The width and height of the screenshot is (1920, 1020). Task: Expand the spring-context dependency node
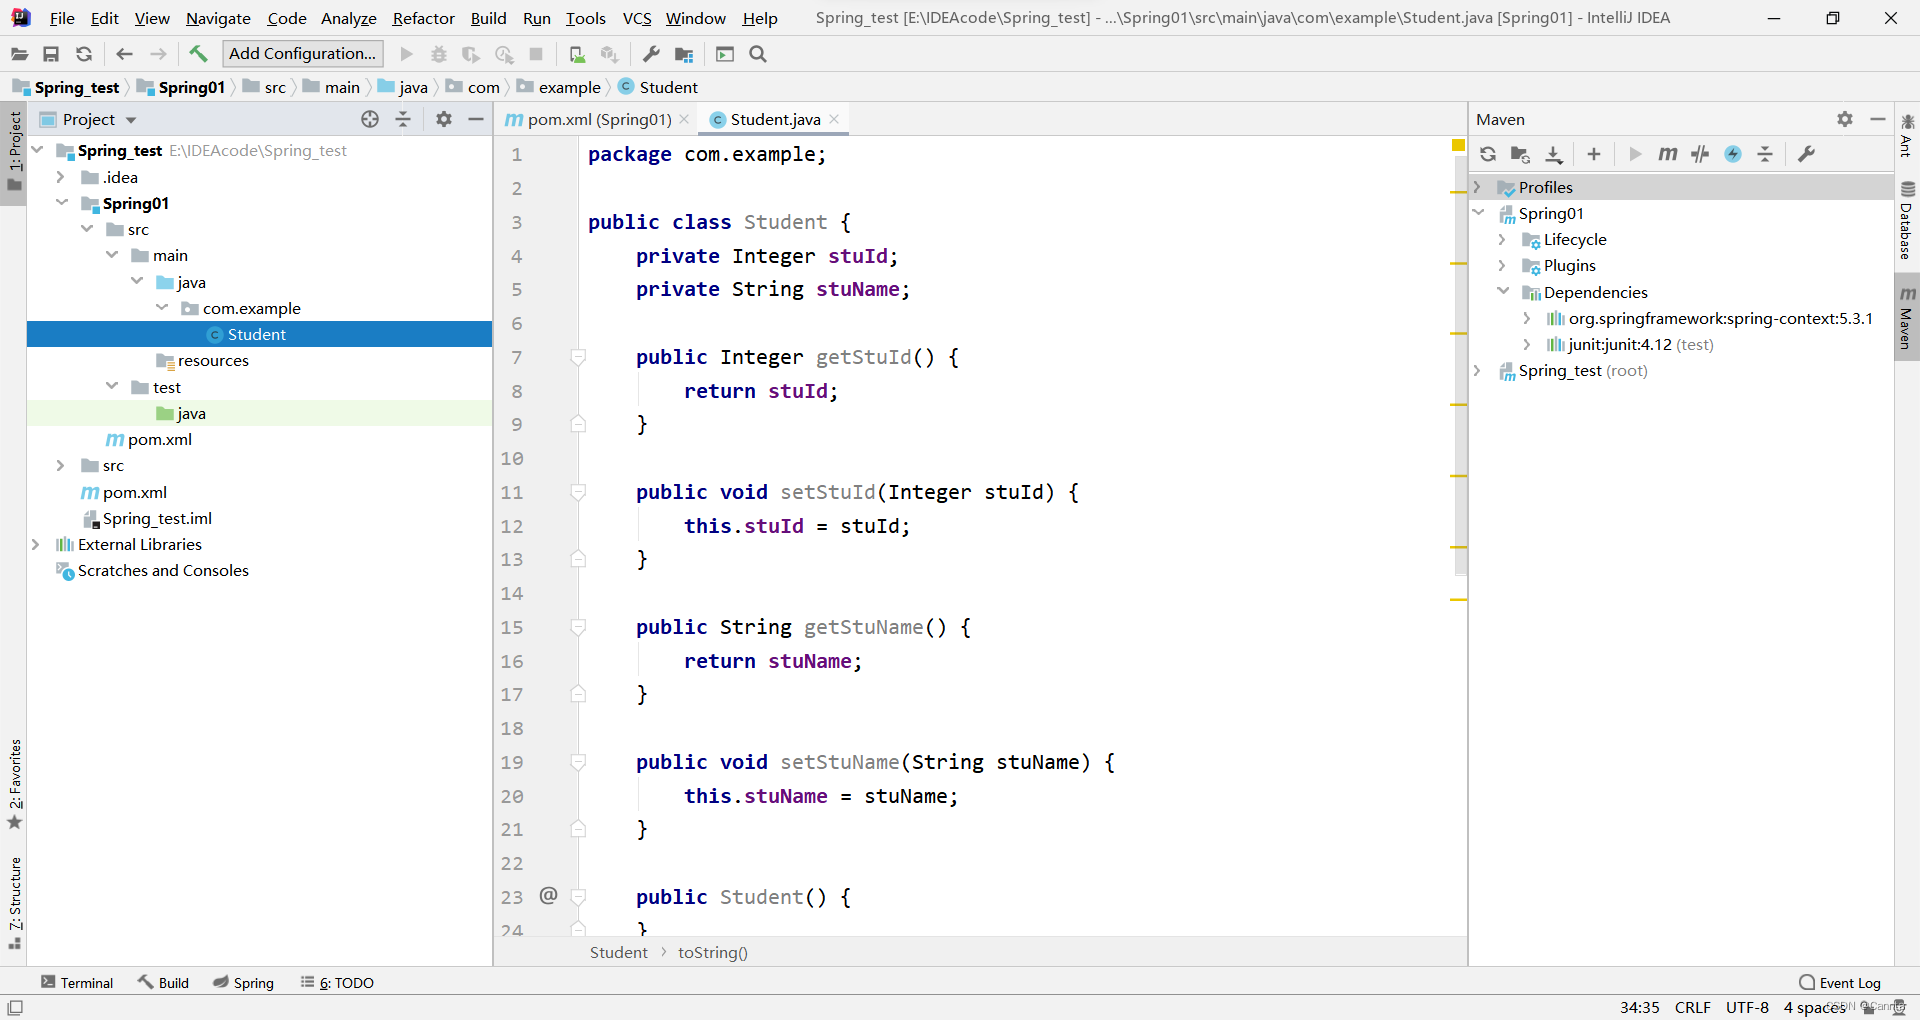coord(1527,318)
